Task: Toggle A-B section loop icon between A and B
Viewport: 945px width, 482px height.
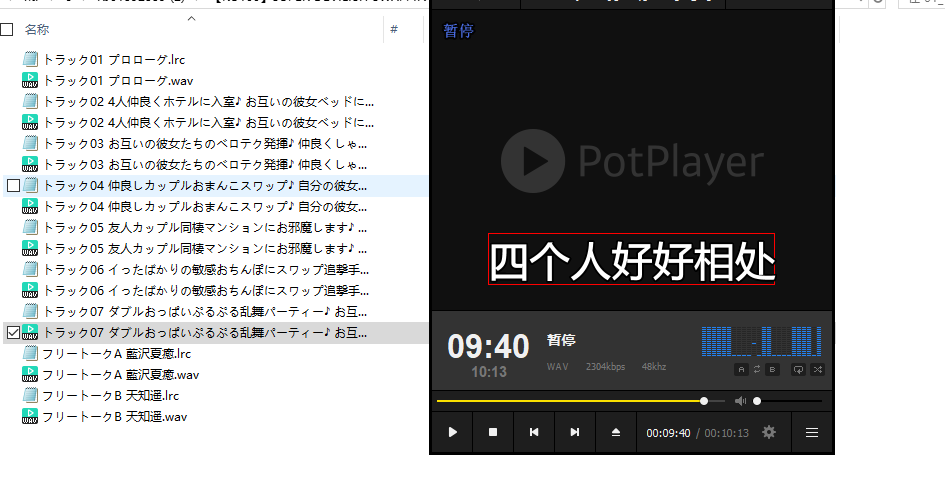Action: 757,369
